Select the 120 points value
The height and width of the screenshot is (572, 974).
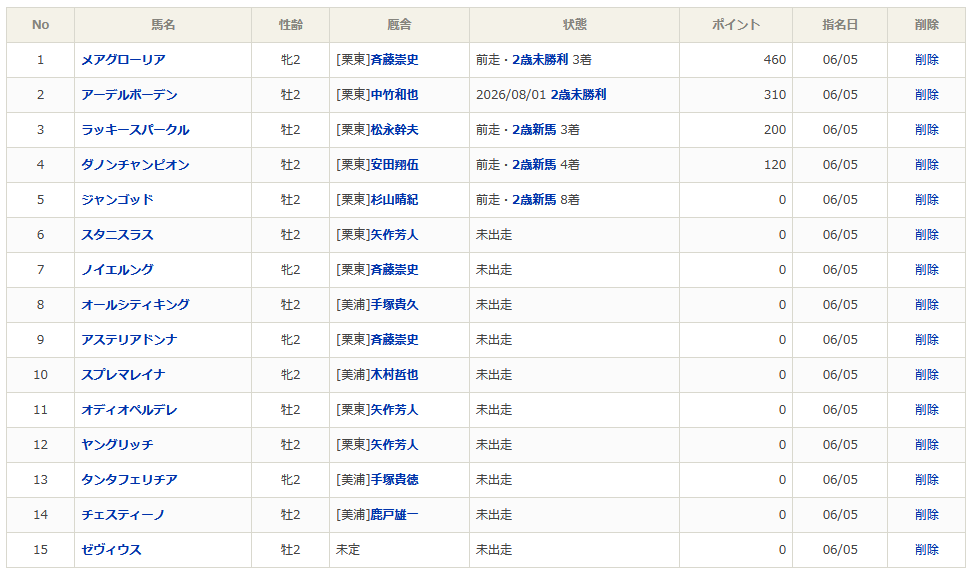tap(775, 165)
